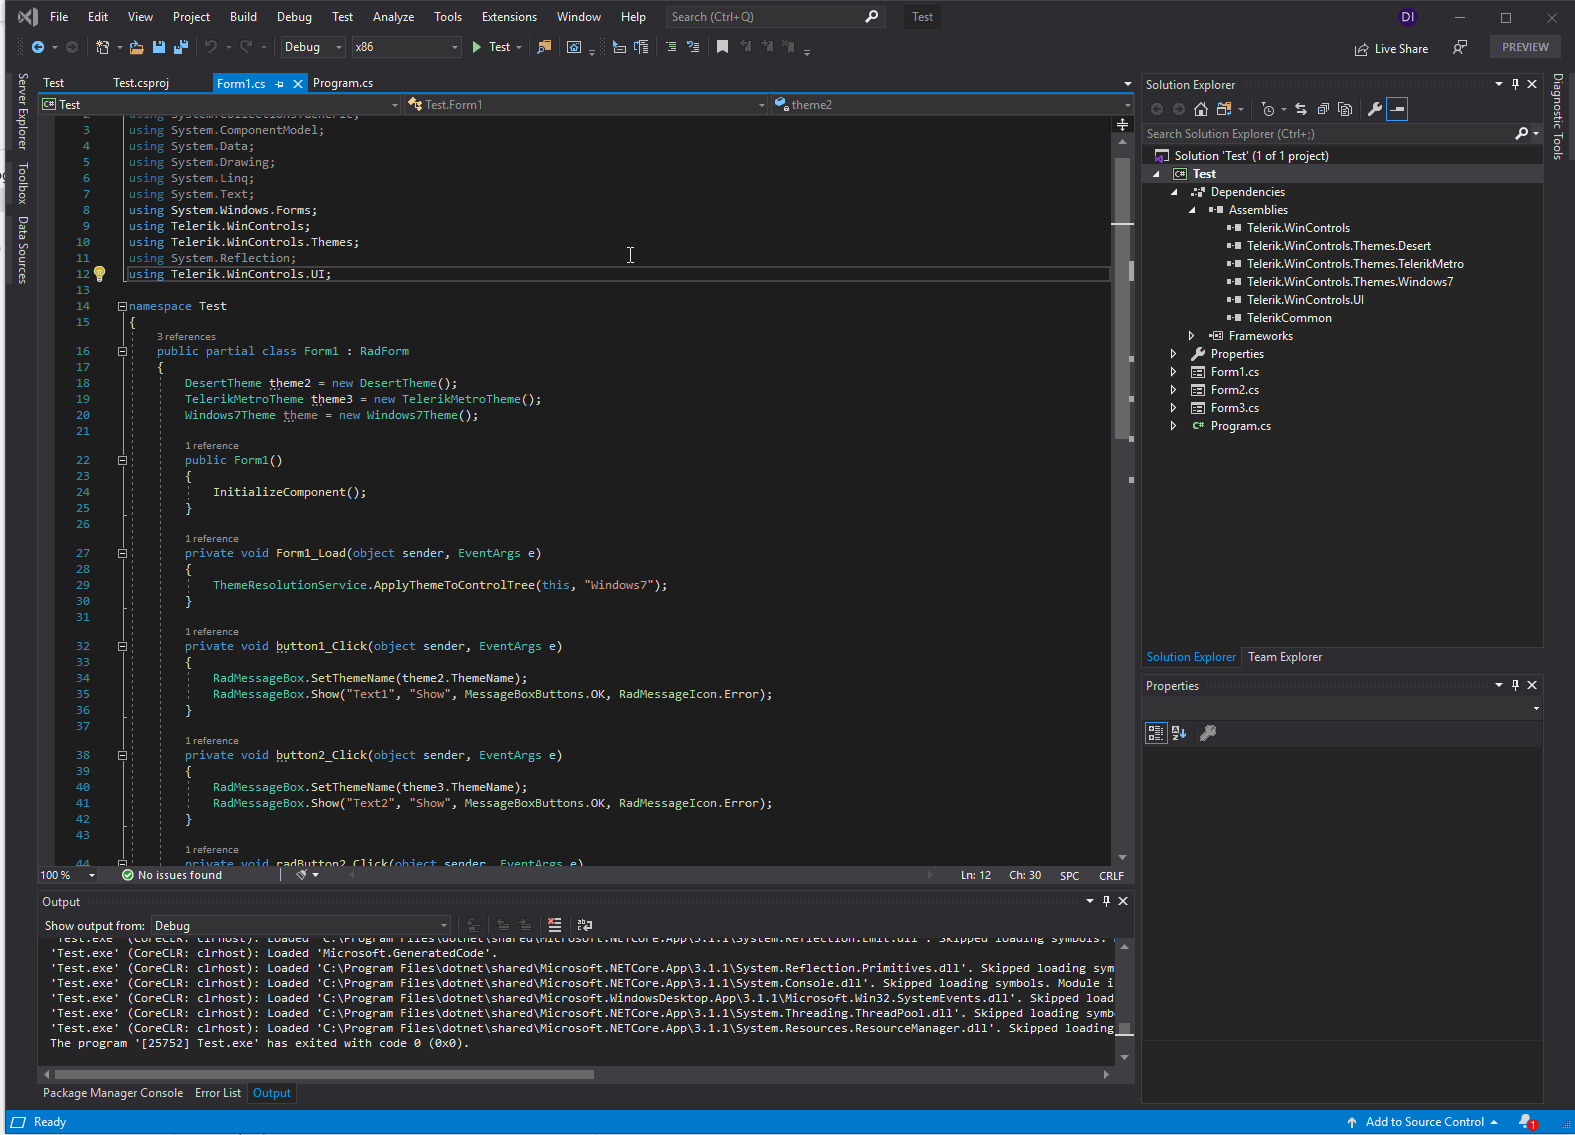Expand the Form1.cs tree node

1174,372
